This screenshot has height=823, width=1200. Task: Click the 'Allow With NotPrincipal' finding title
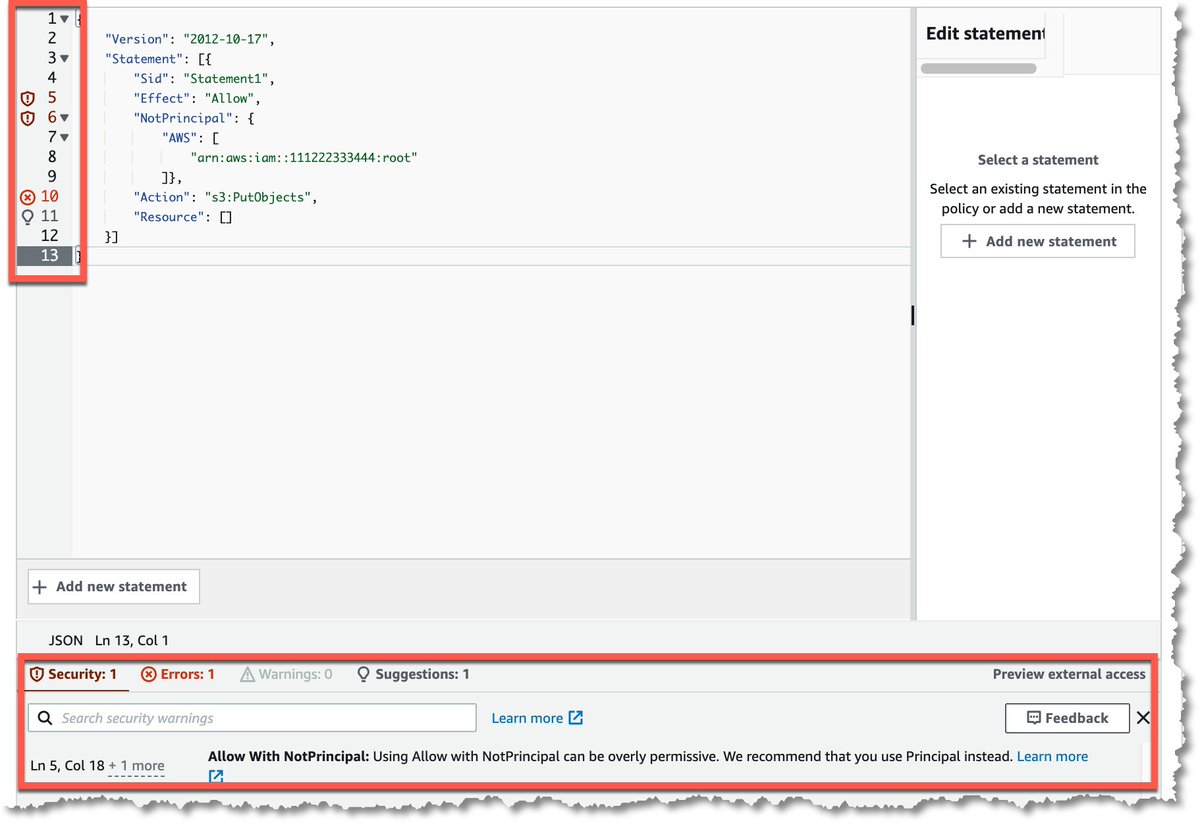coord(288,757)
